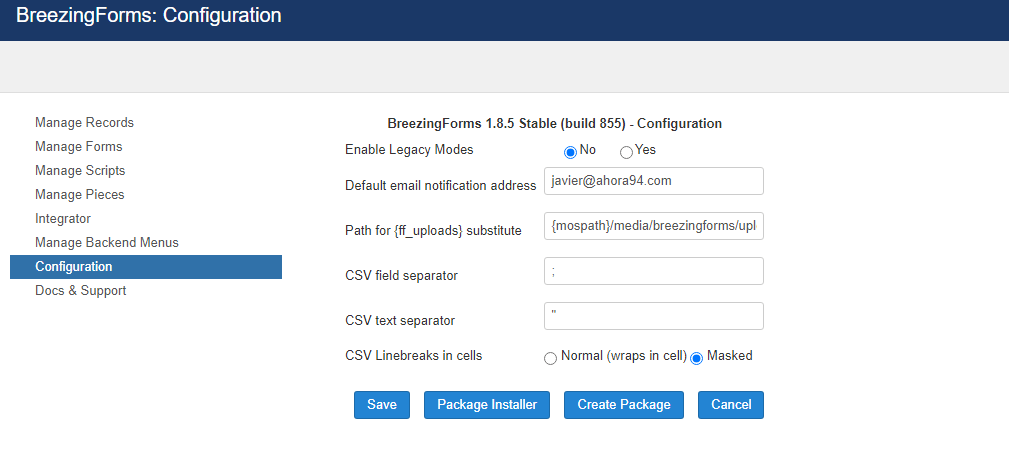Select Manage Pieces in left menu
The height and width of the screenshot is (476, 1009).
80,194
